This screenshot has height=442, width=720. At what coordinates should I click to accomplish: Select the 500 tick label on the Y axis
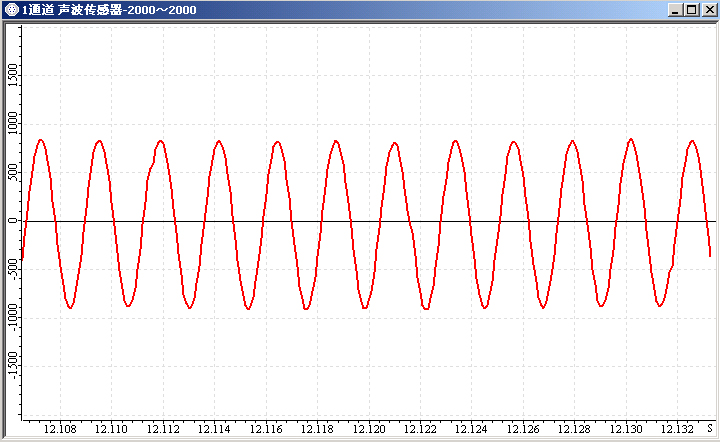[x=12, y=172]
